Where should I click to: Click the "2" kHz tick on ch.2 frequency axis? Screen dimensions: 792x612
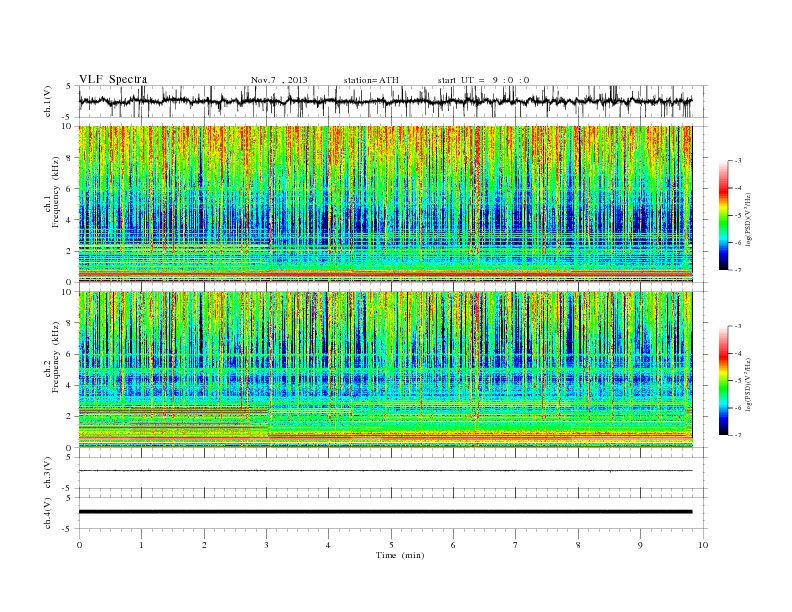click(x=70, y=417)
